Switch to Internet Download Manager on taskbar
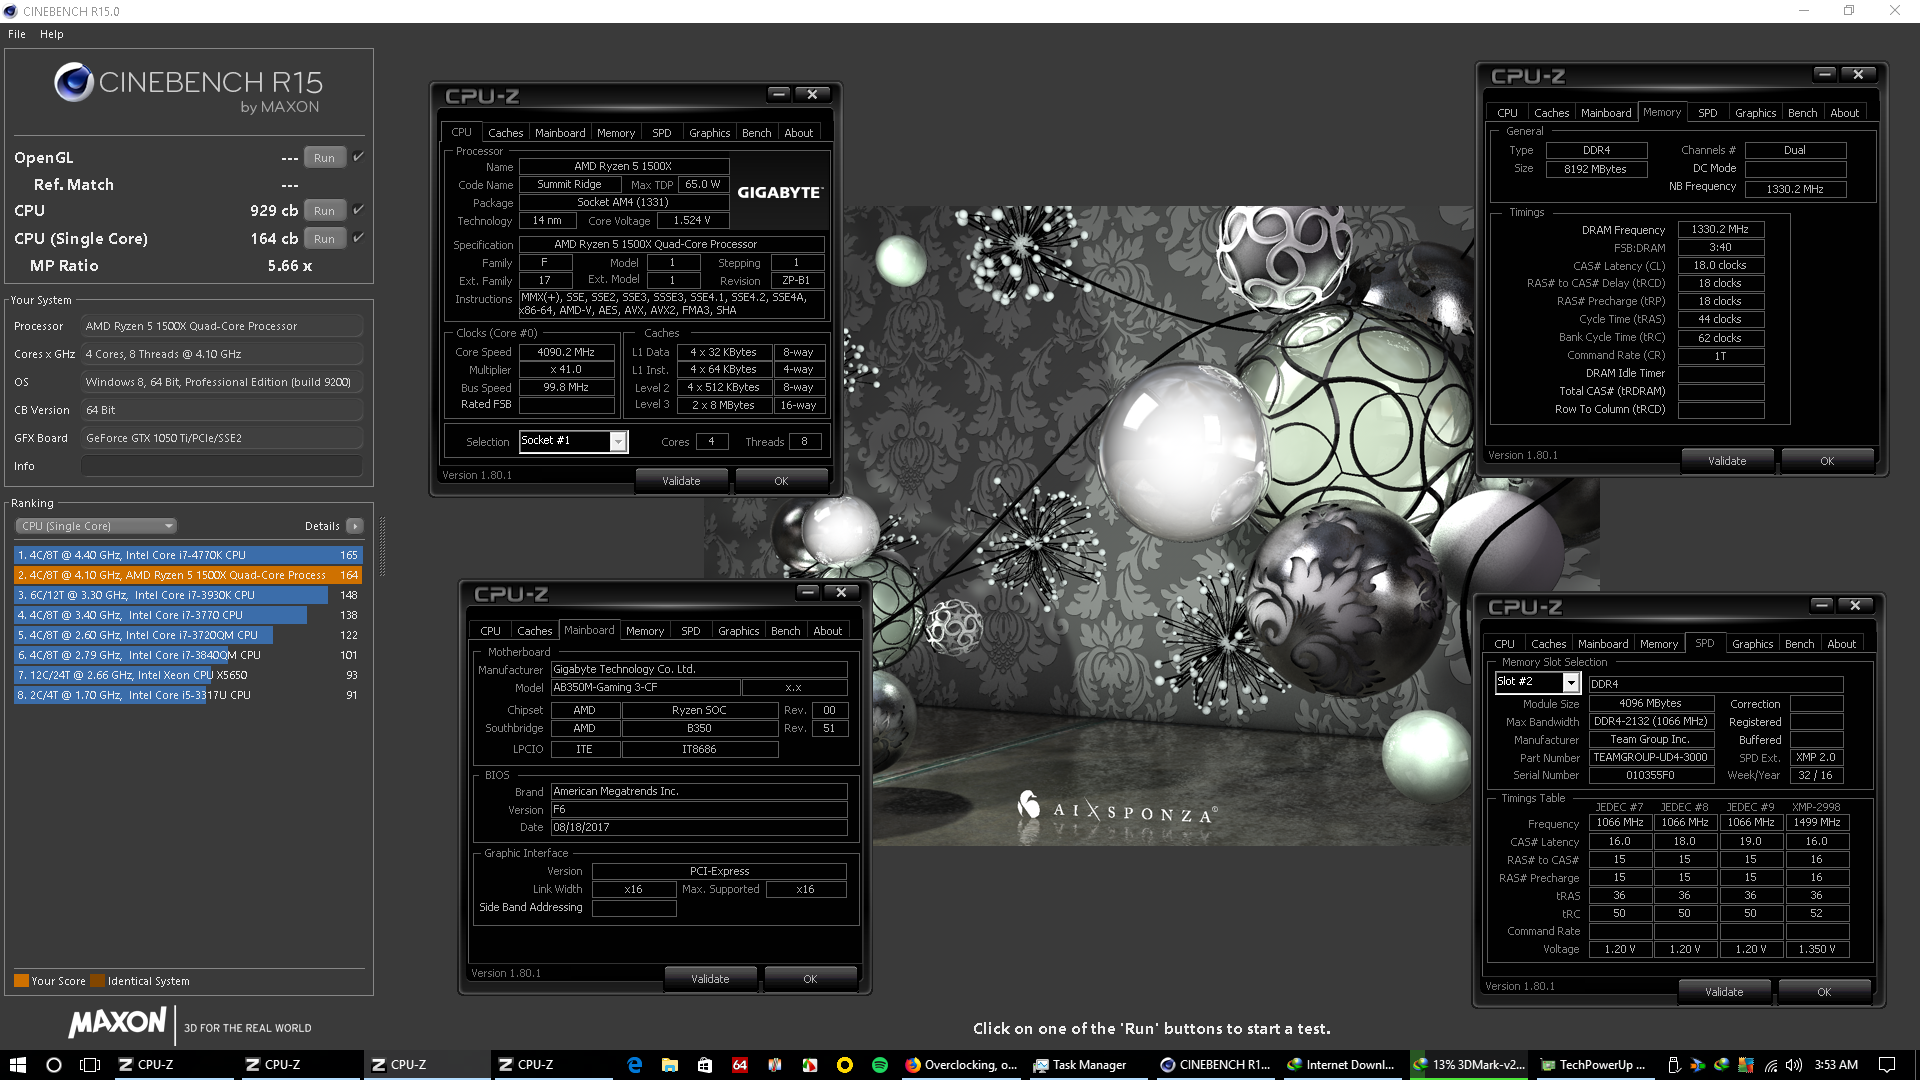The image size is (1920, 1080). pyautogui.click(x=1342, y=1065)
